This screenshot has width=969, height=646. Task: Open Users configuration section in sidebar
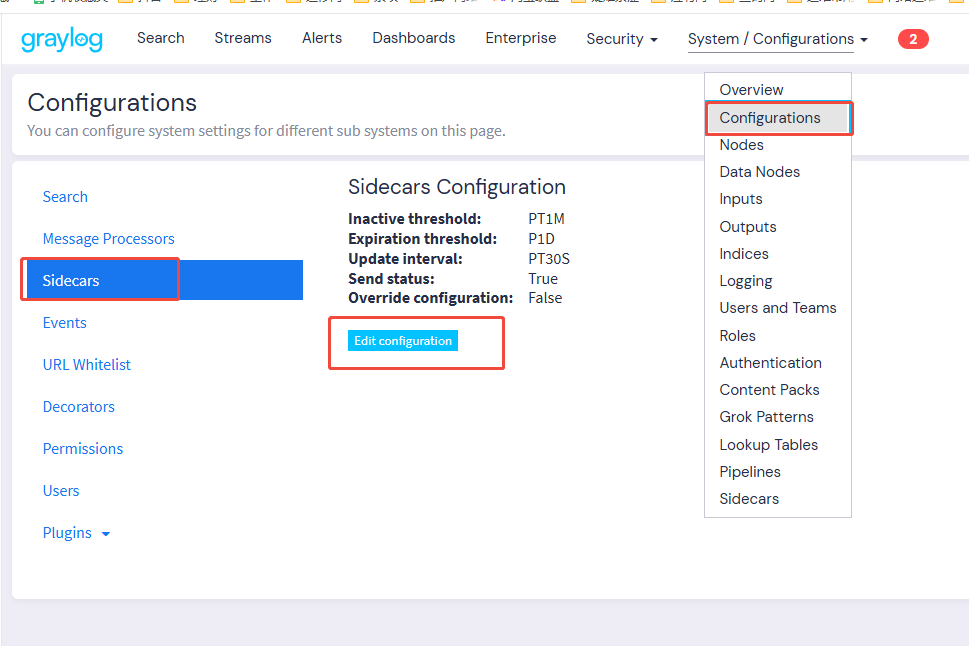pyautogui.click(x=61, y=491)
